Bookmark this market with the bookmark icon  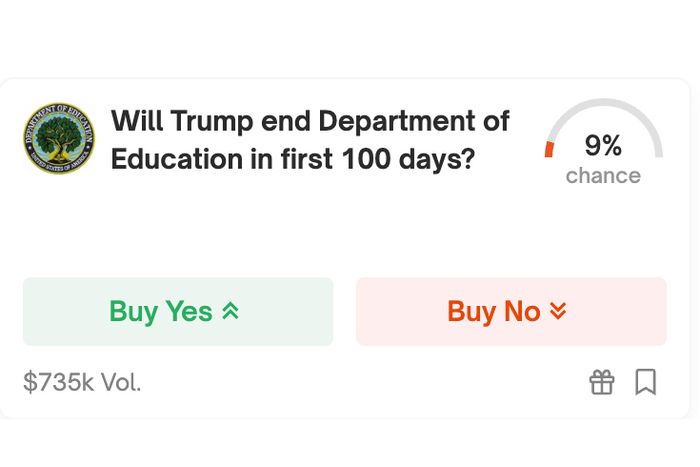646,382
